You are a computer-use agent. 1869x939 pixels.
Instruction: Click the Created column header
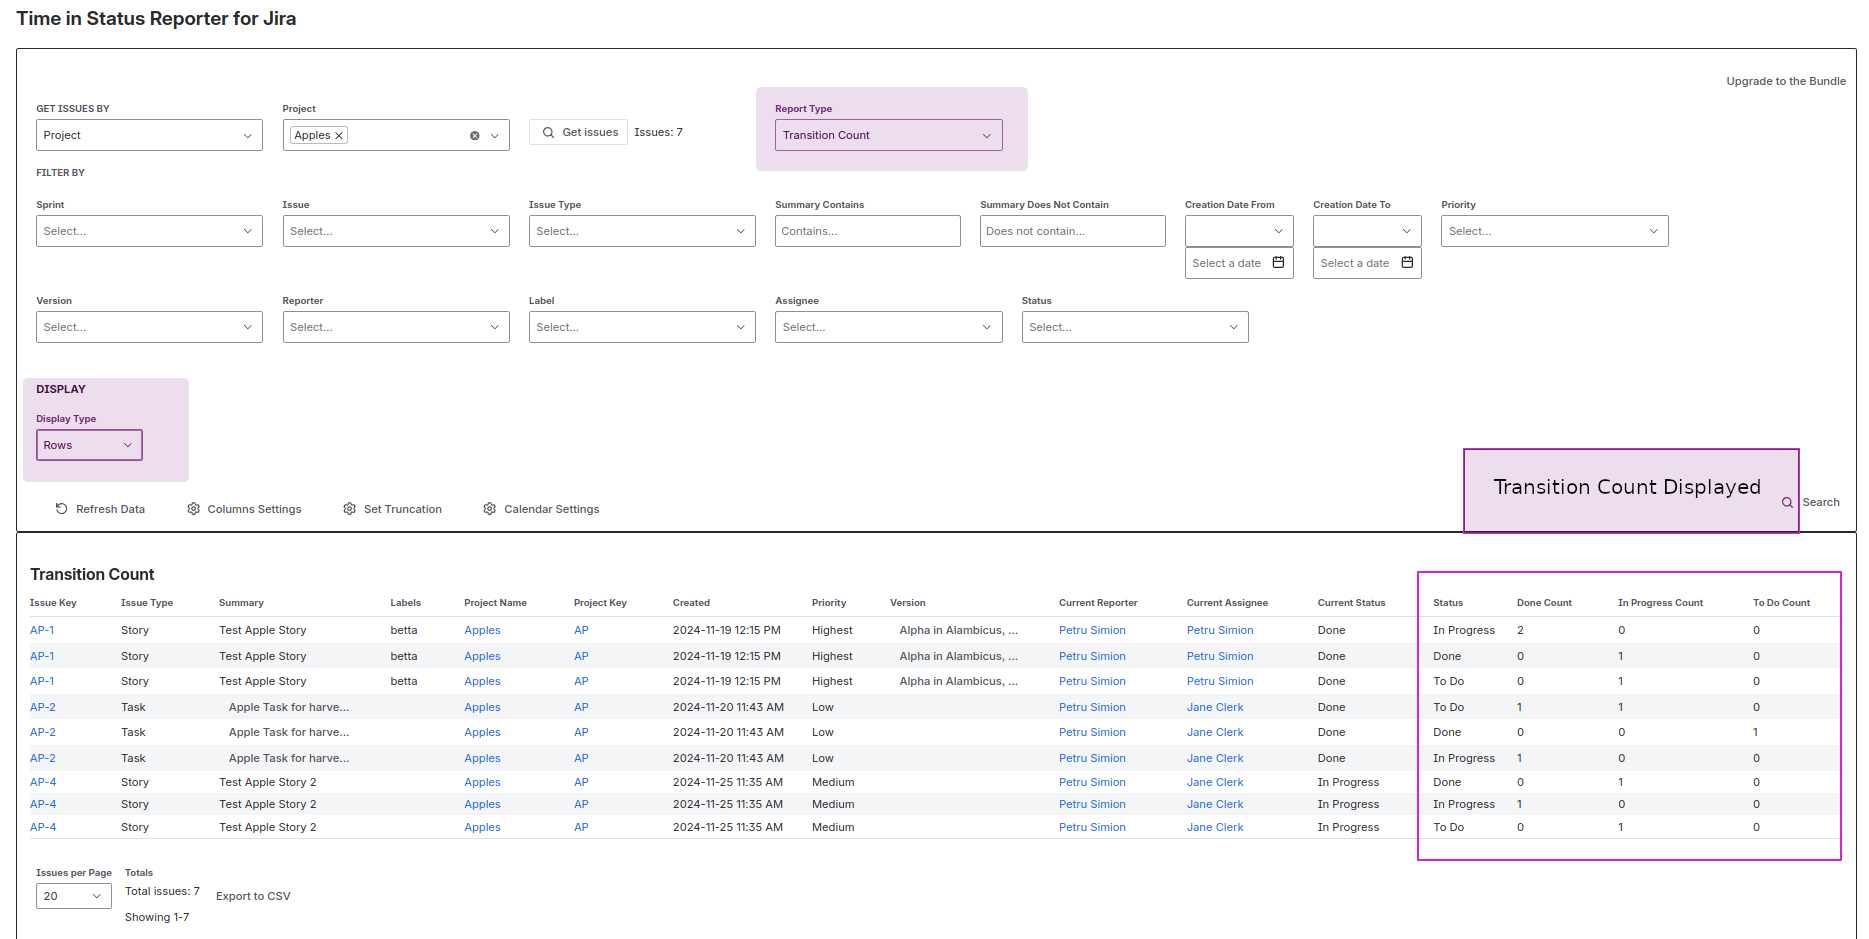pos(691,603)
